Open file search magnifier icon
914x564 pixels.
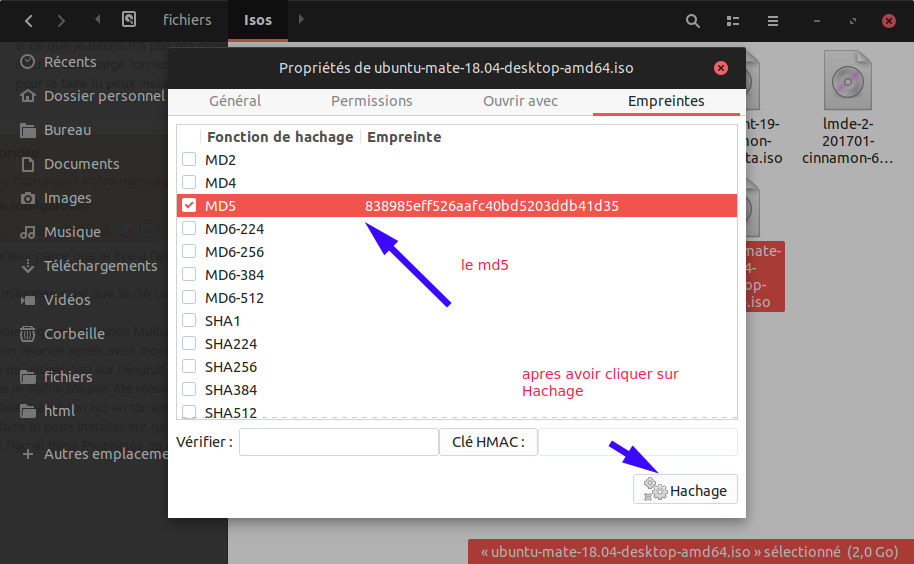coord(692,21)
